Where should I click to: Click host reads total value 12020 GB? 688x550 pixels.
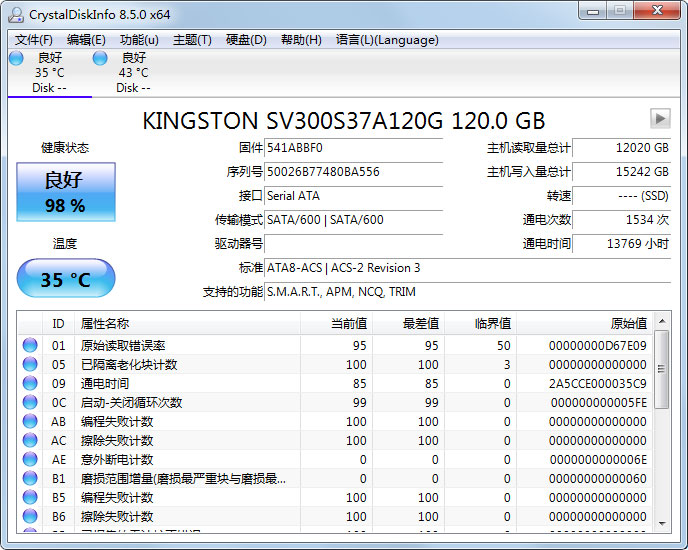click(x=622, y=148)
